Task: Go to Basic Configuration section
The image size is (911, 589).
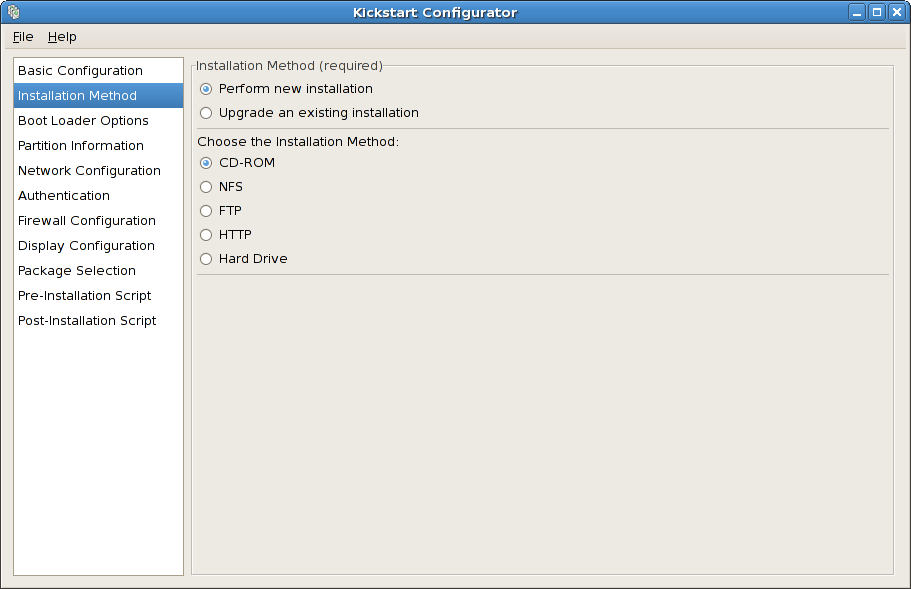Action: tap(80, 71)
